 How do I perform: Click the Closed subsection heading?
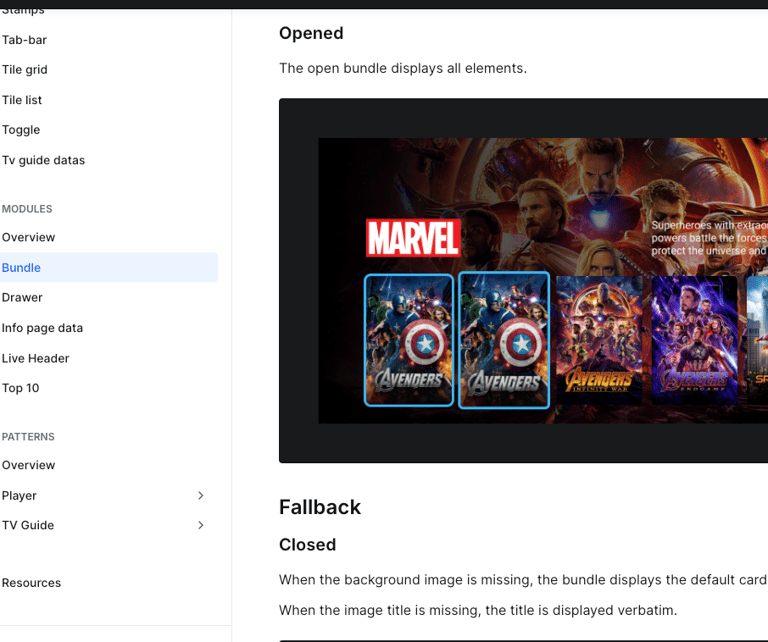pyautogui.click(x=308, y=545)
